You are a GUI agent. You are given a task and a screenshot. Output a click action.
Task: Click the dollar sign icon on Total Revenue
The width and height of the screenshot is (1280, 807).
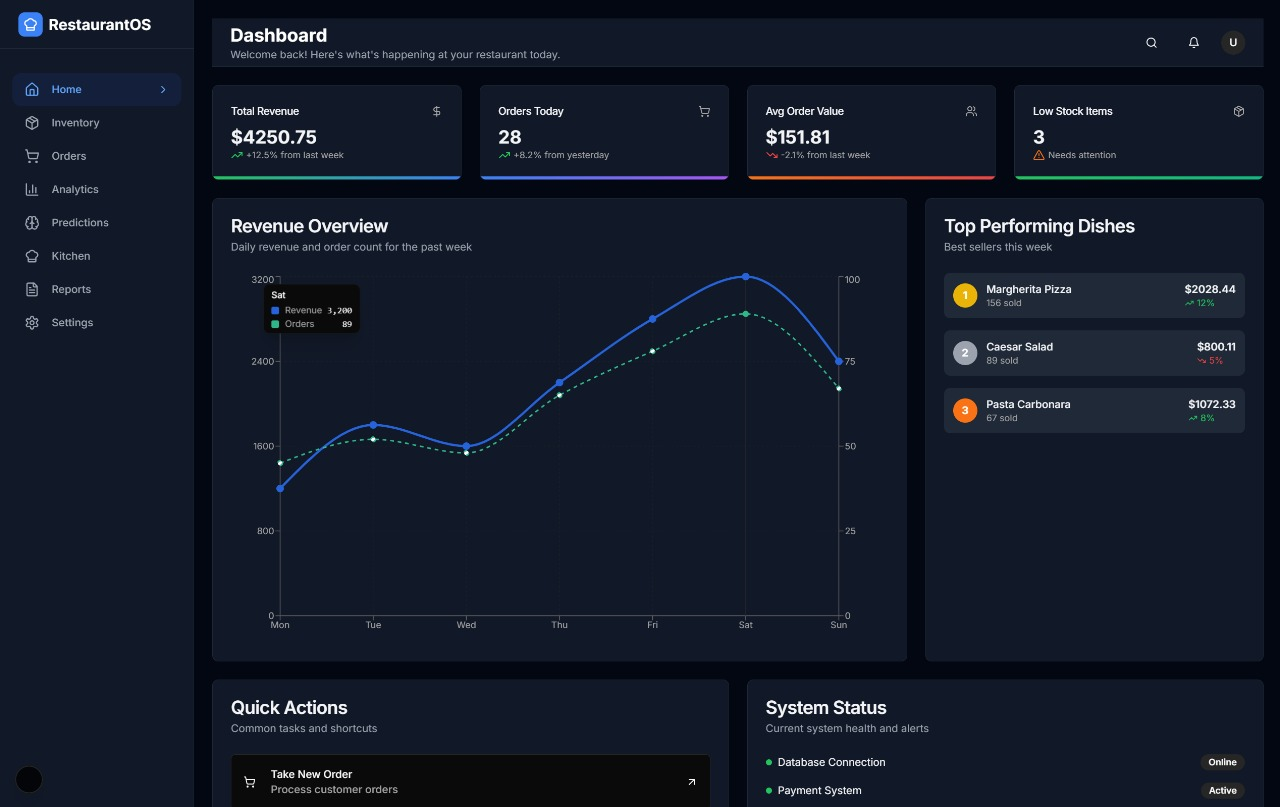point(437,111)
